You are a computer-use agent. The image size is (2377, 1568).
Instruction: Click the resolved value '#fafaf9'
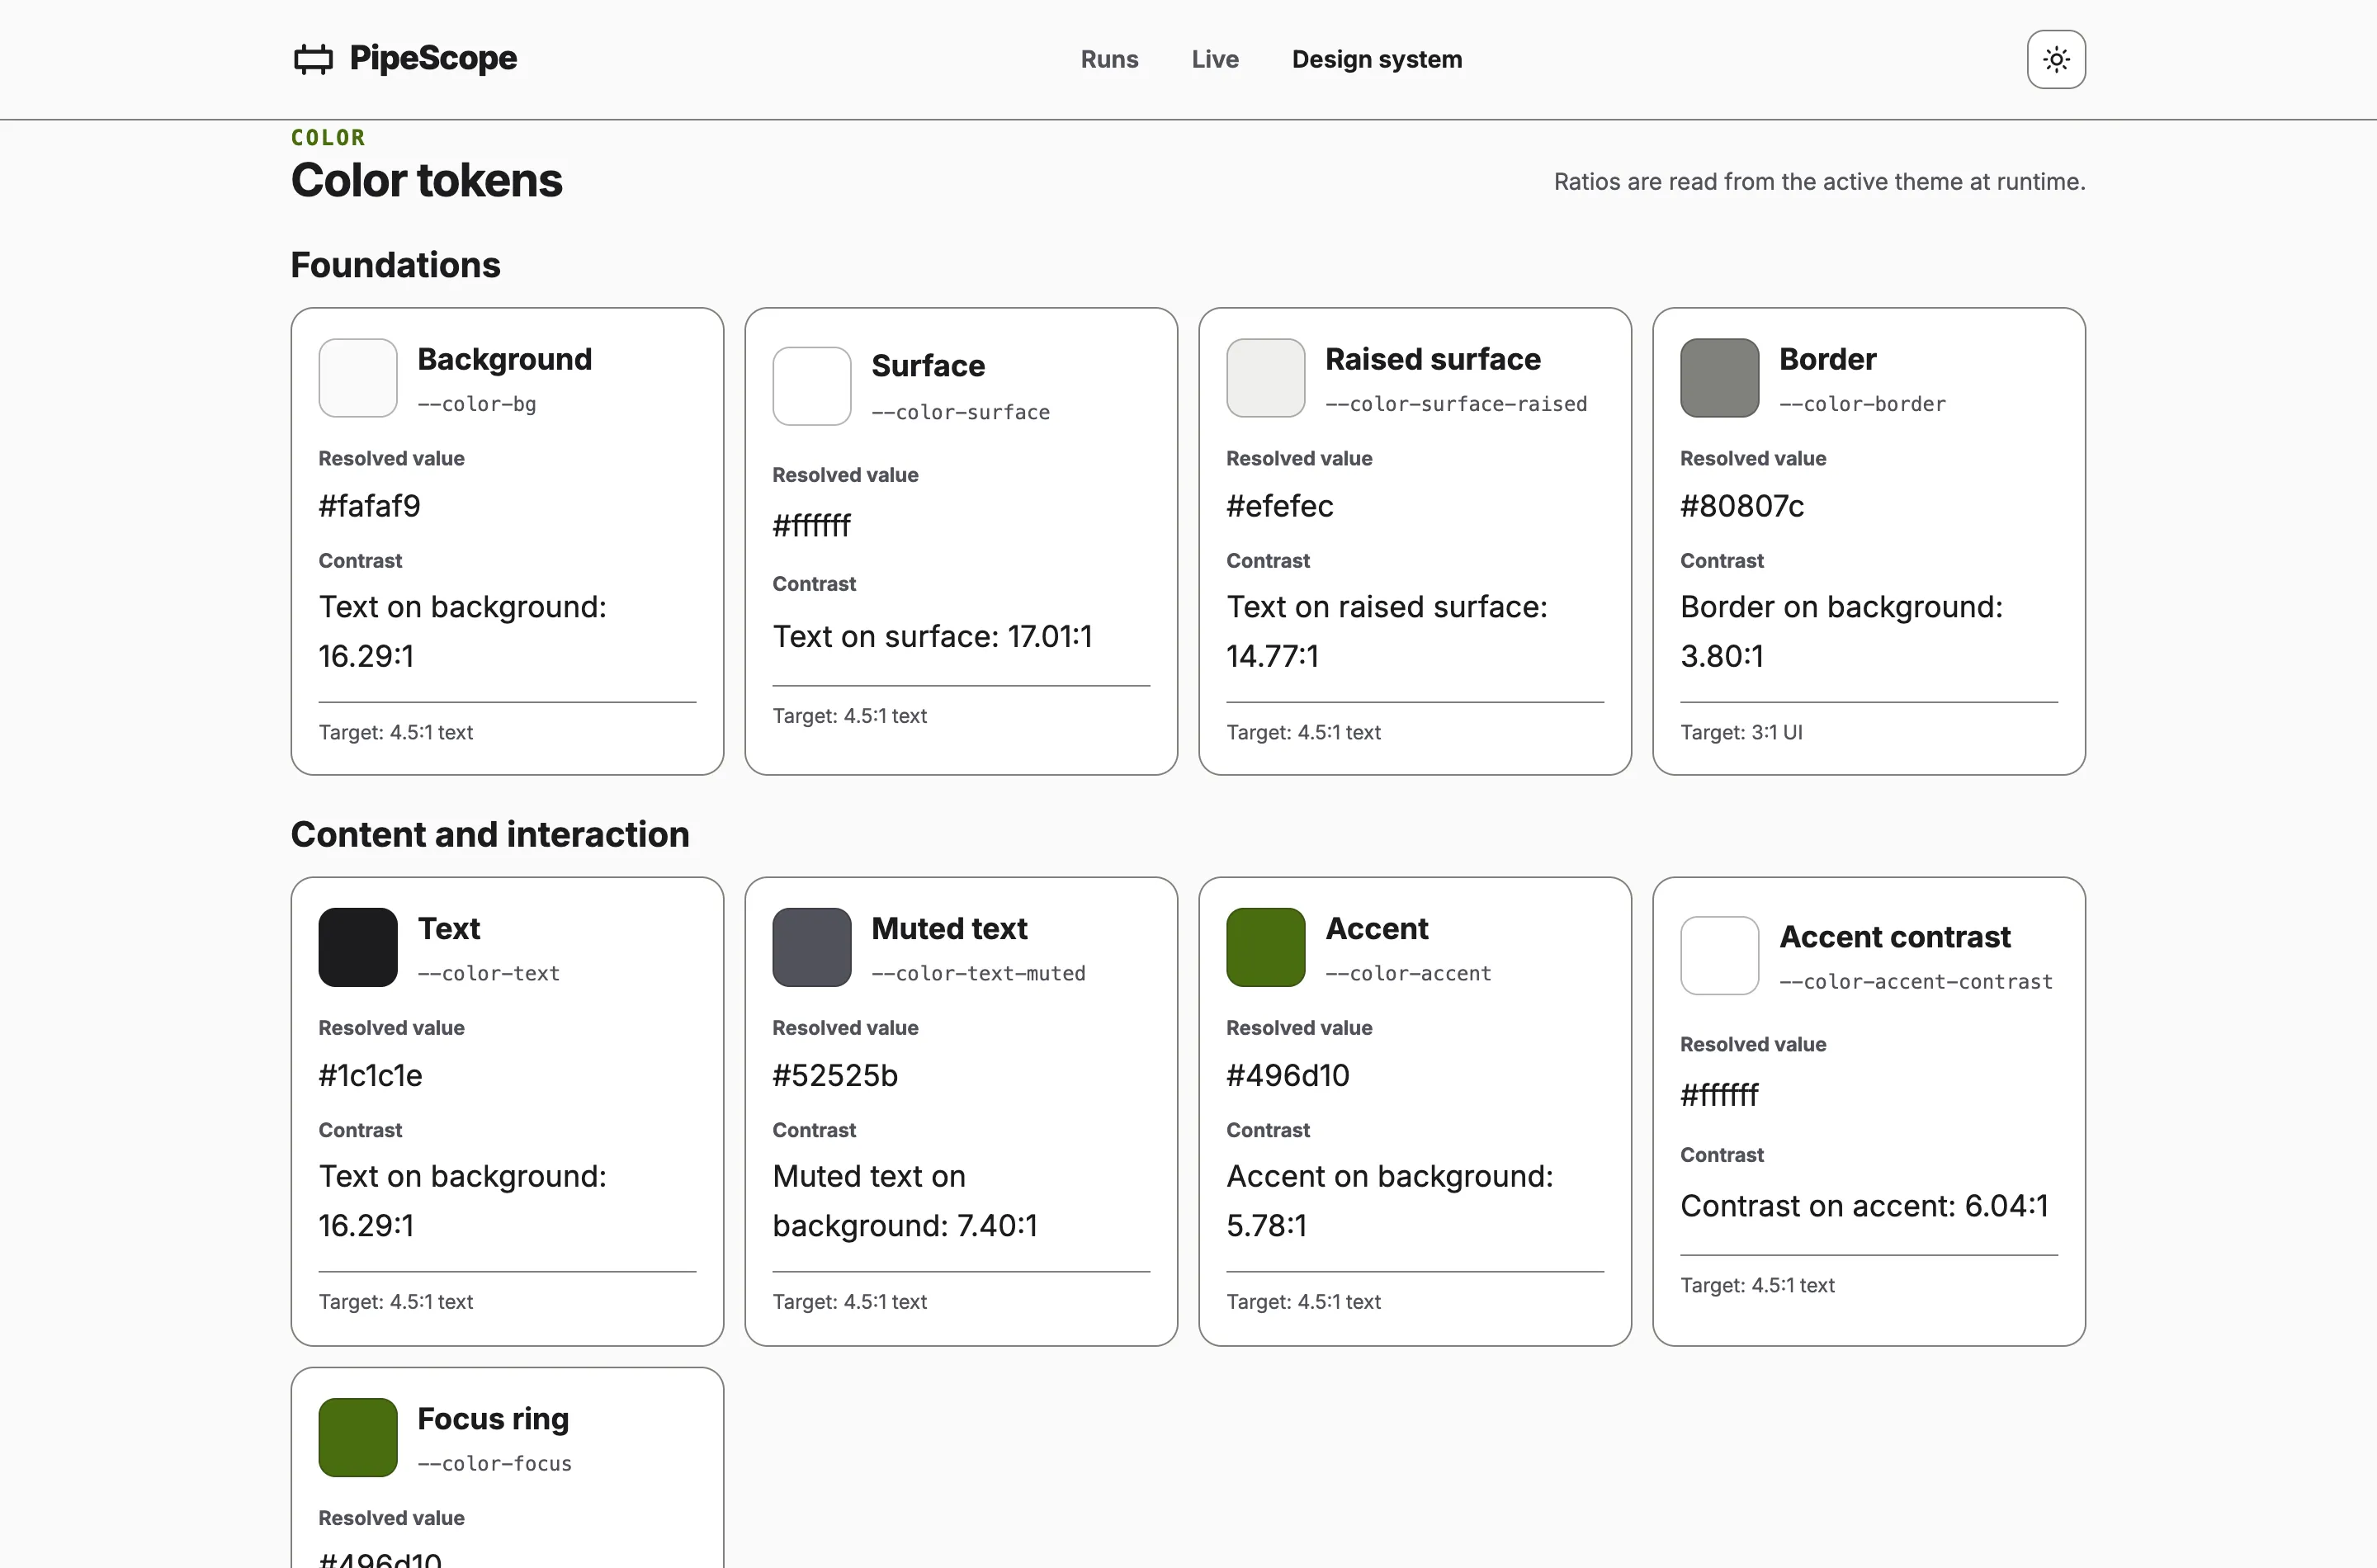369,506
